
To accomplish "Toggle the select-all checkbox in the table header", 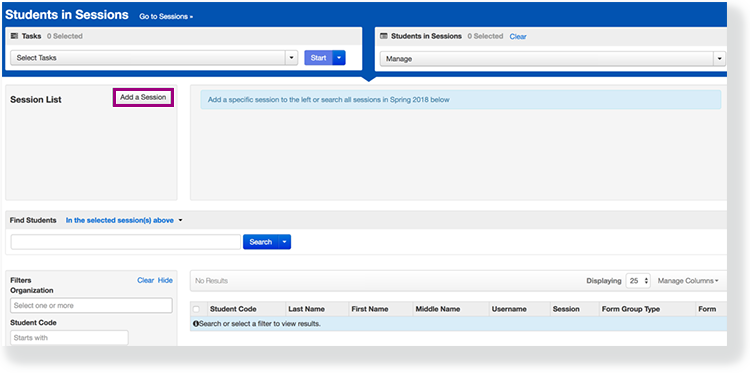I will coord(196,309).
